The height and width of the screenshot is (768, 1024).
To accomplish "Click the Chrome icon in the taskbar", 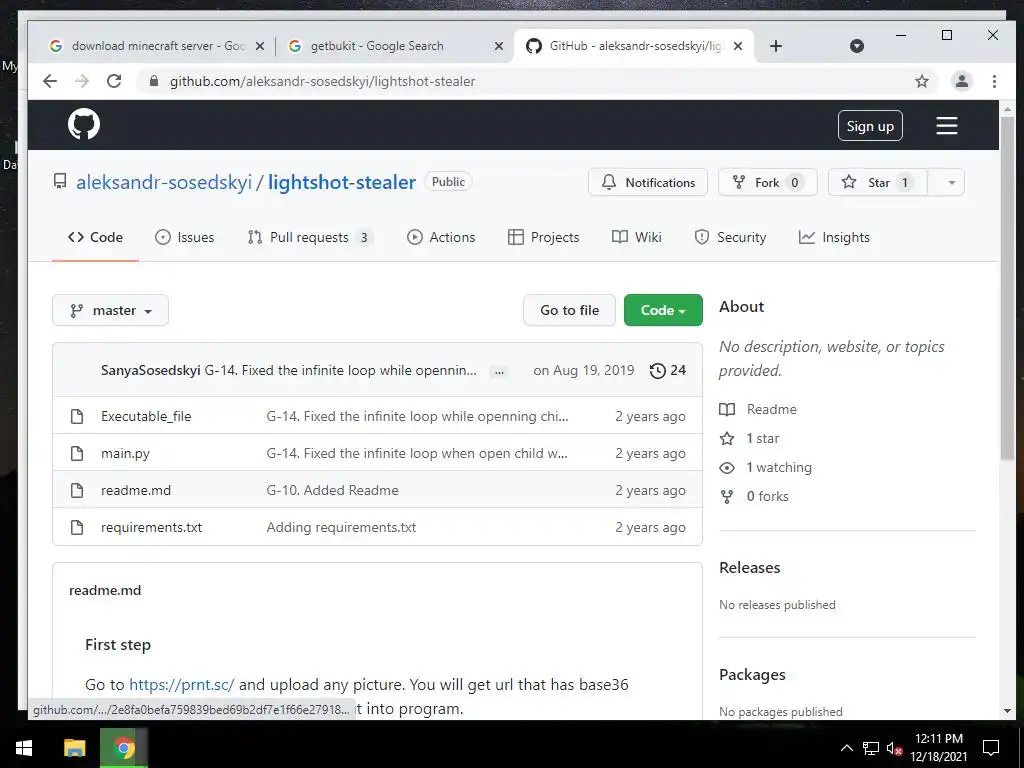I will 124,748.
